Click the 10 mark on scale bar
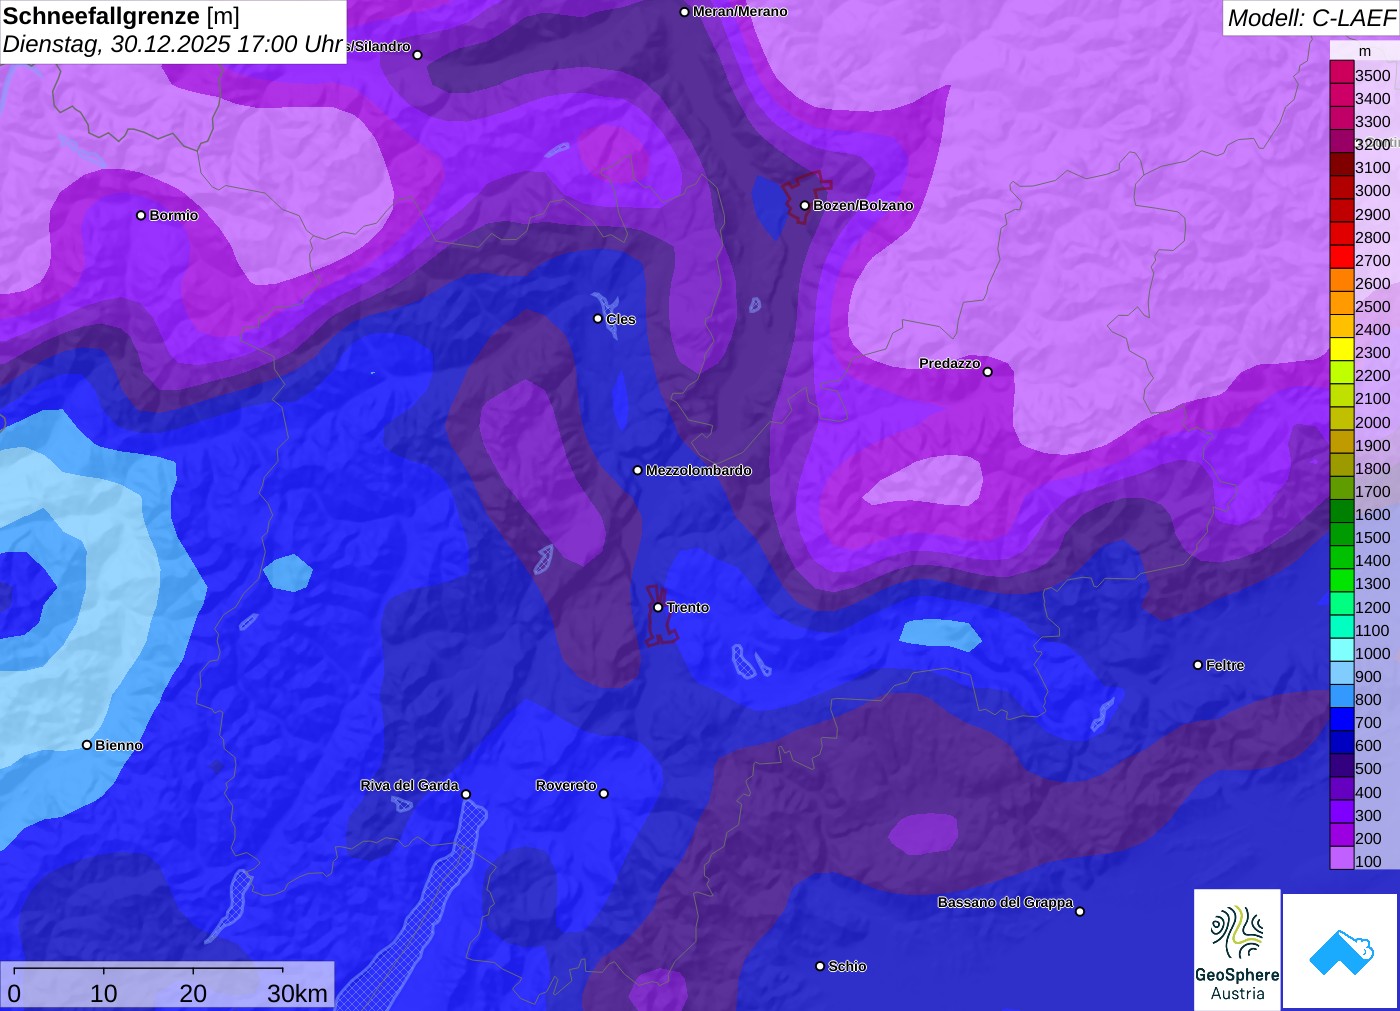The width and height of the screenshot is (1400, 1011). (x=104, y=993)
